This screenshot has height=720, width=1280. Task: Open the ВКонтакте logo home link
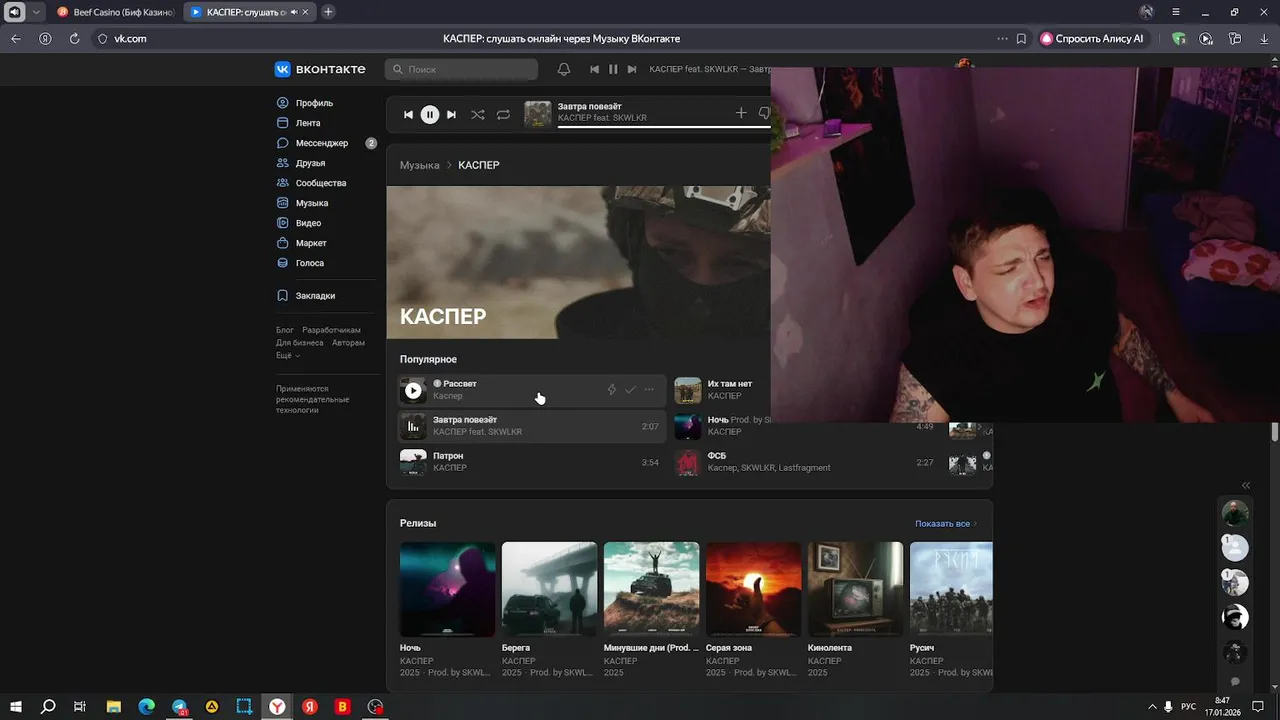[320, 69]
